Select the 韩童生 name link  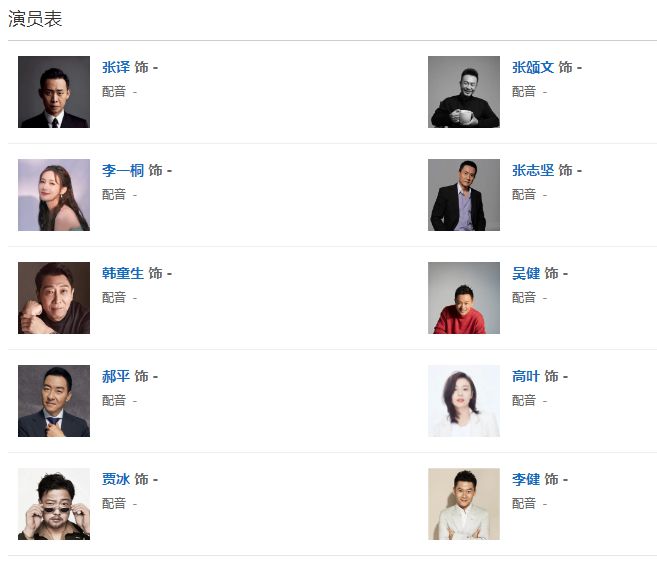[123, 273]
